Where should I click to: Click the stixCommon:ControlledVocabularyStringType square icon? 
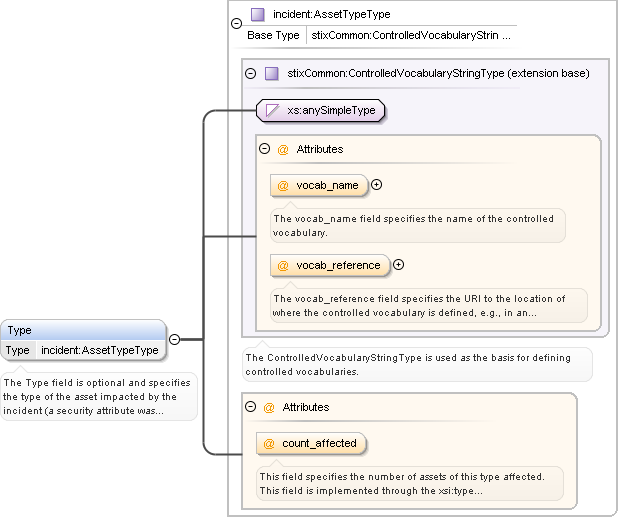(271, 73)
